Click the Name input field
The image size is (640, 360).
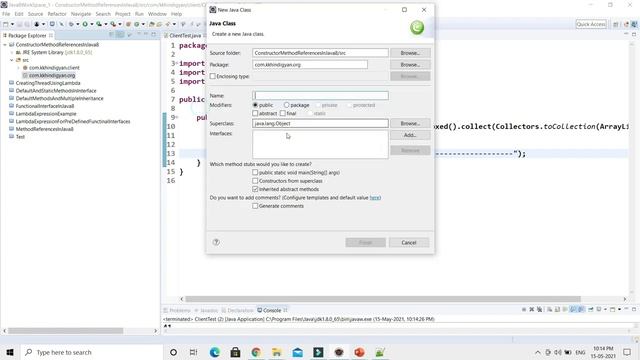320,96
